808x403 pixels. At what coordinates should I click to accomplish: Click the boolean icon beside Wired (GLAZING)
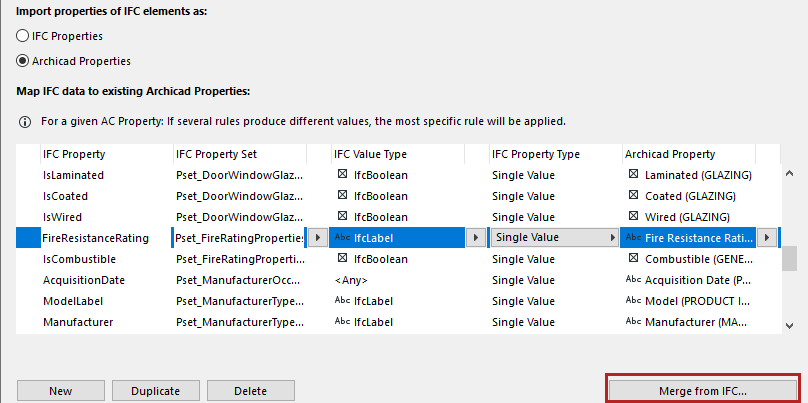tap(633, 217)
